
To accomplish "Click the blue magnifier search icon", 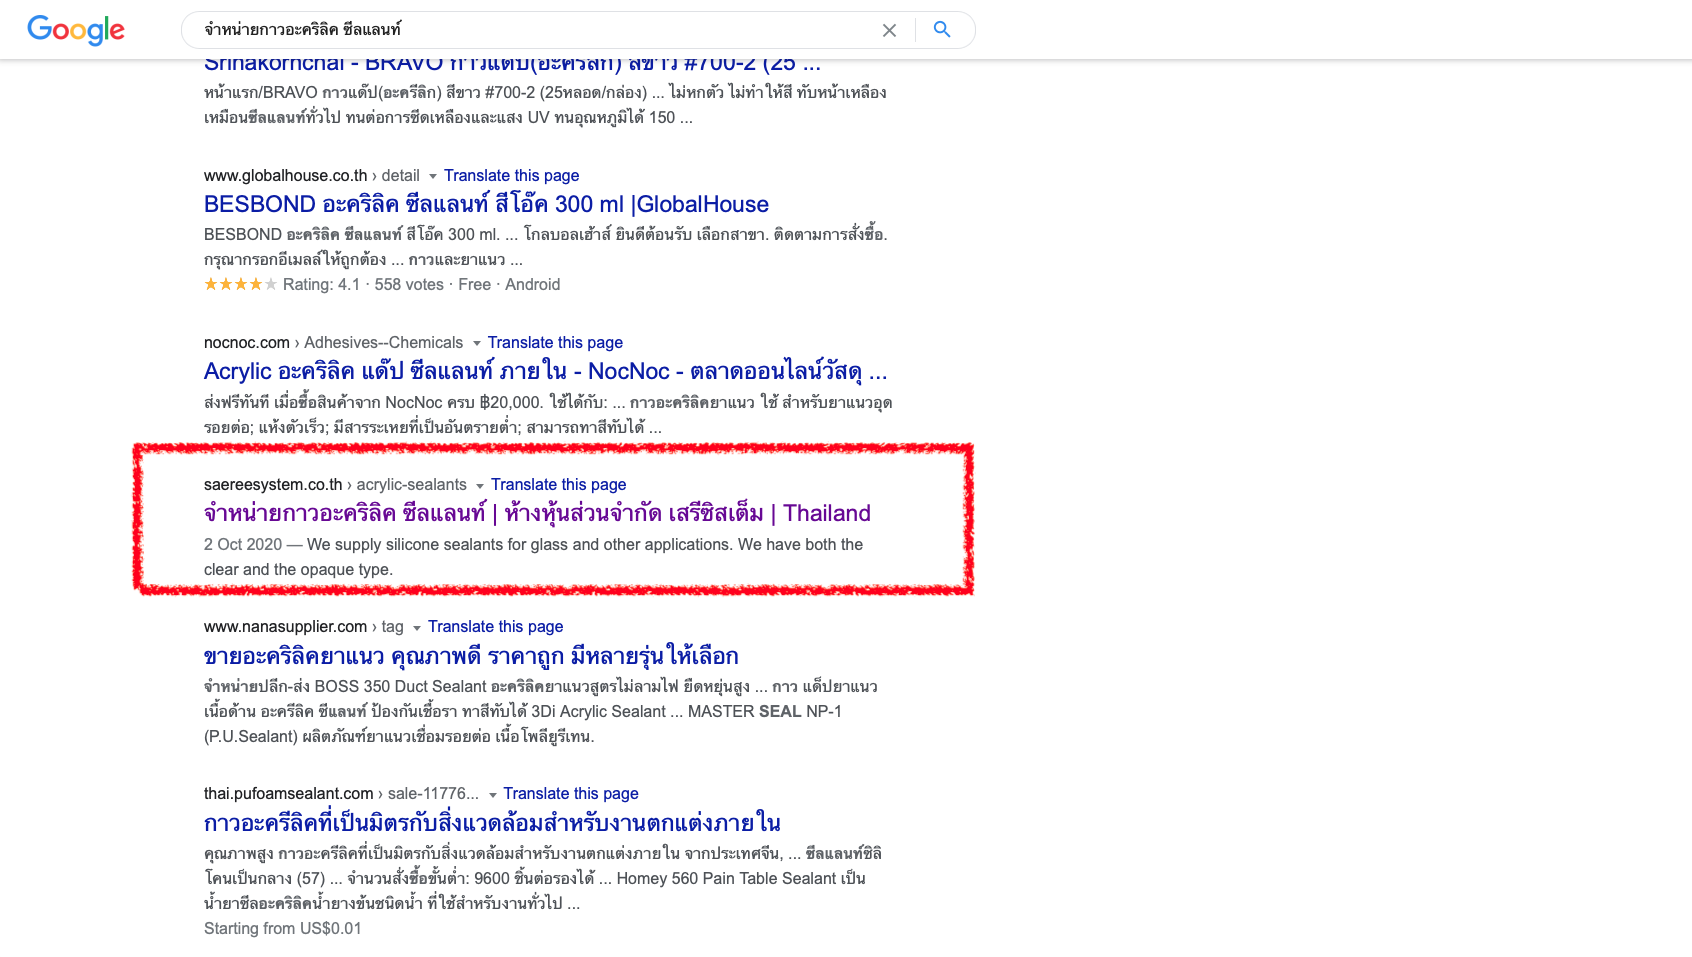I will tap(942, 30).
